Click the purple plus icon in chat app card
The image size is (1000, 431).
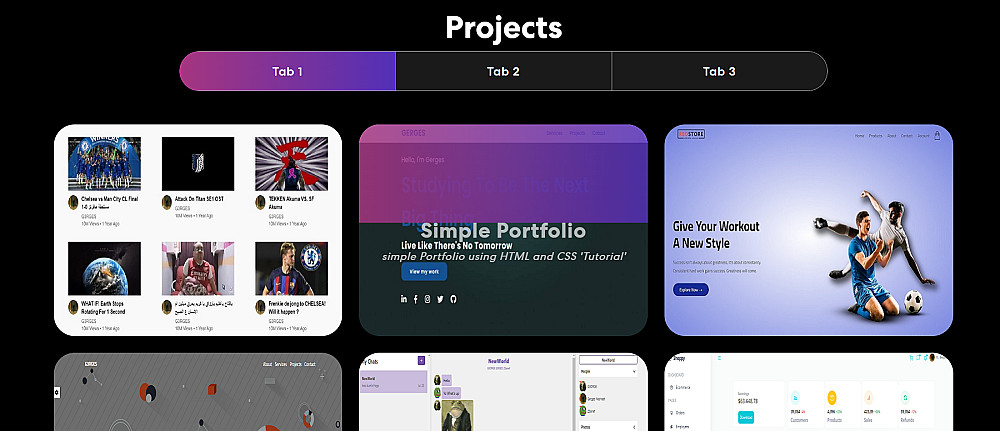421,361
